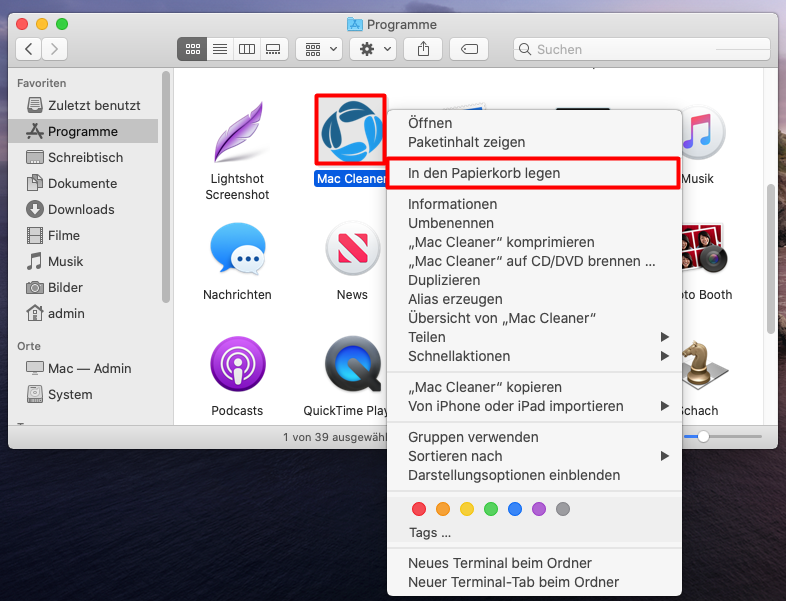
Task: Choose In den Papierkorb legen
Action: coord(534,173)
